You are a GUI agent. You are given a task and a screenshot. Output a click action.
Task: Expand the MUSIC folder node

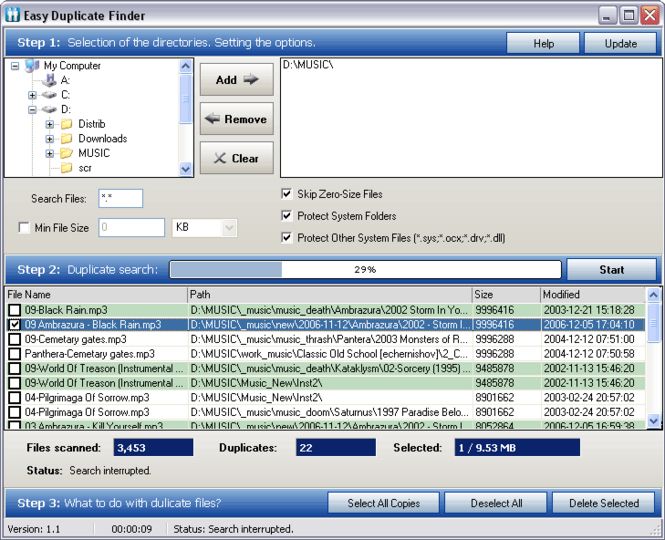pos(50,154)
